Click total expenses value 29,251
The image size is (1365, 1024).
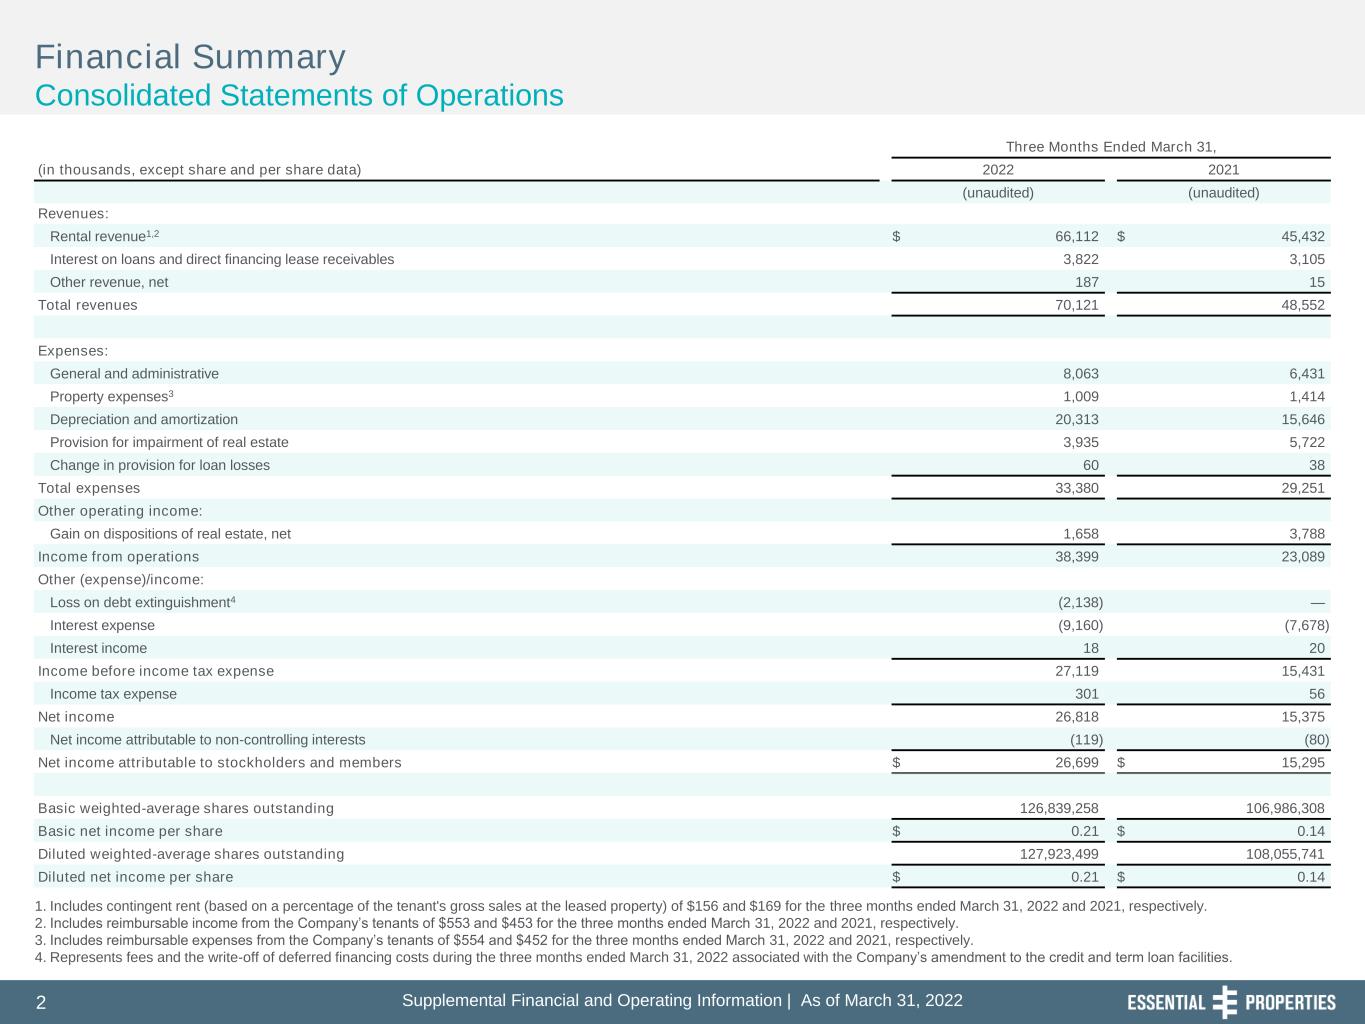click(1303, 488)
